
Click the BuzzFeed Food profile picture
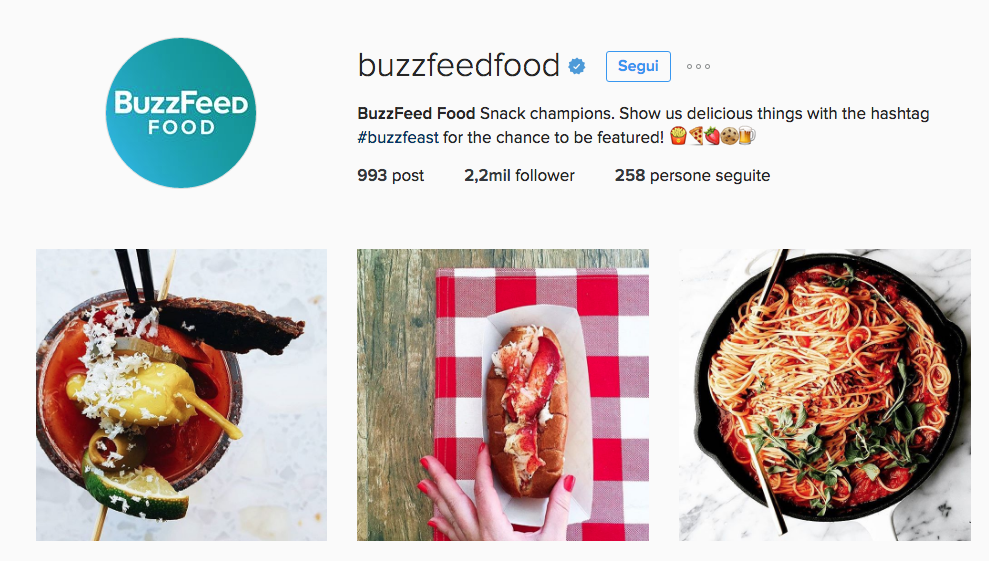point(181,113)
